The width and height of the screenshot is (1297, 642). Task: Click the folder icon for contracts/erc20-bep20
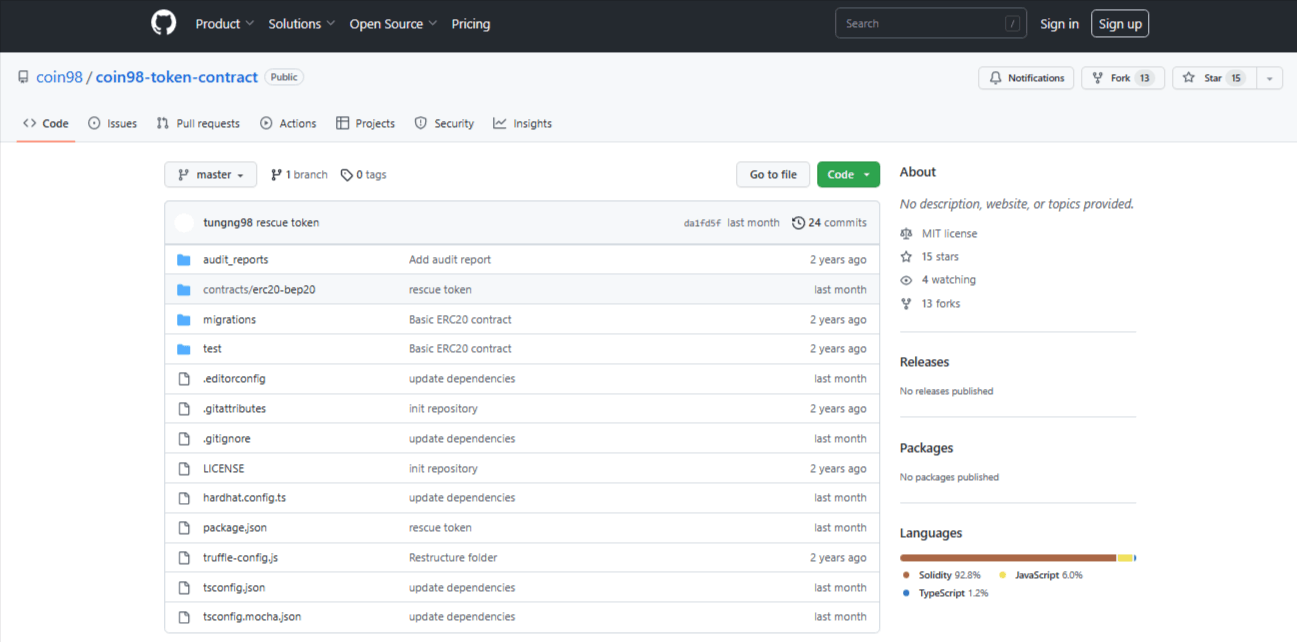(184, 290)
